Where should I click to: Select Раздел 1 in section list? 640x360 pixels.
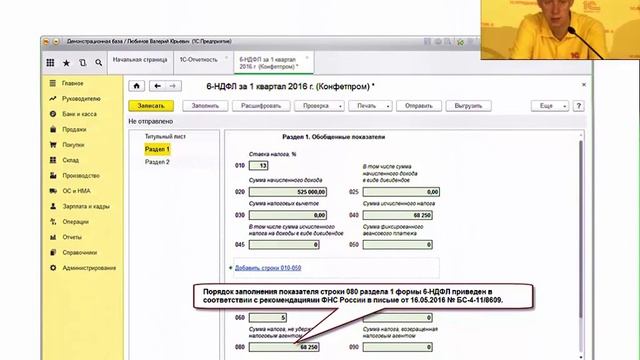point(157,149)
